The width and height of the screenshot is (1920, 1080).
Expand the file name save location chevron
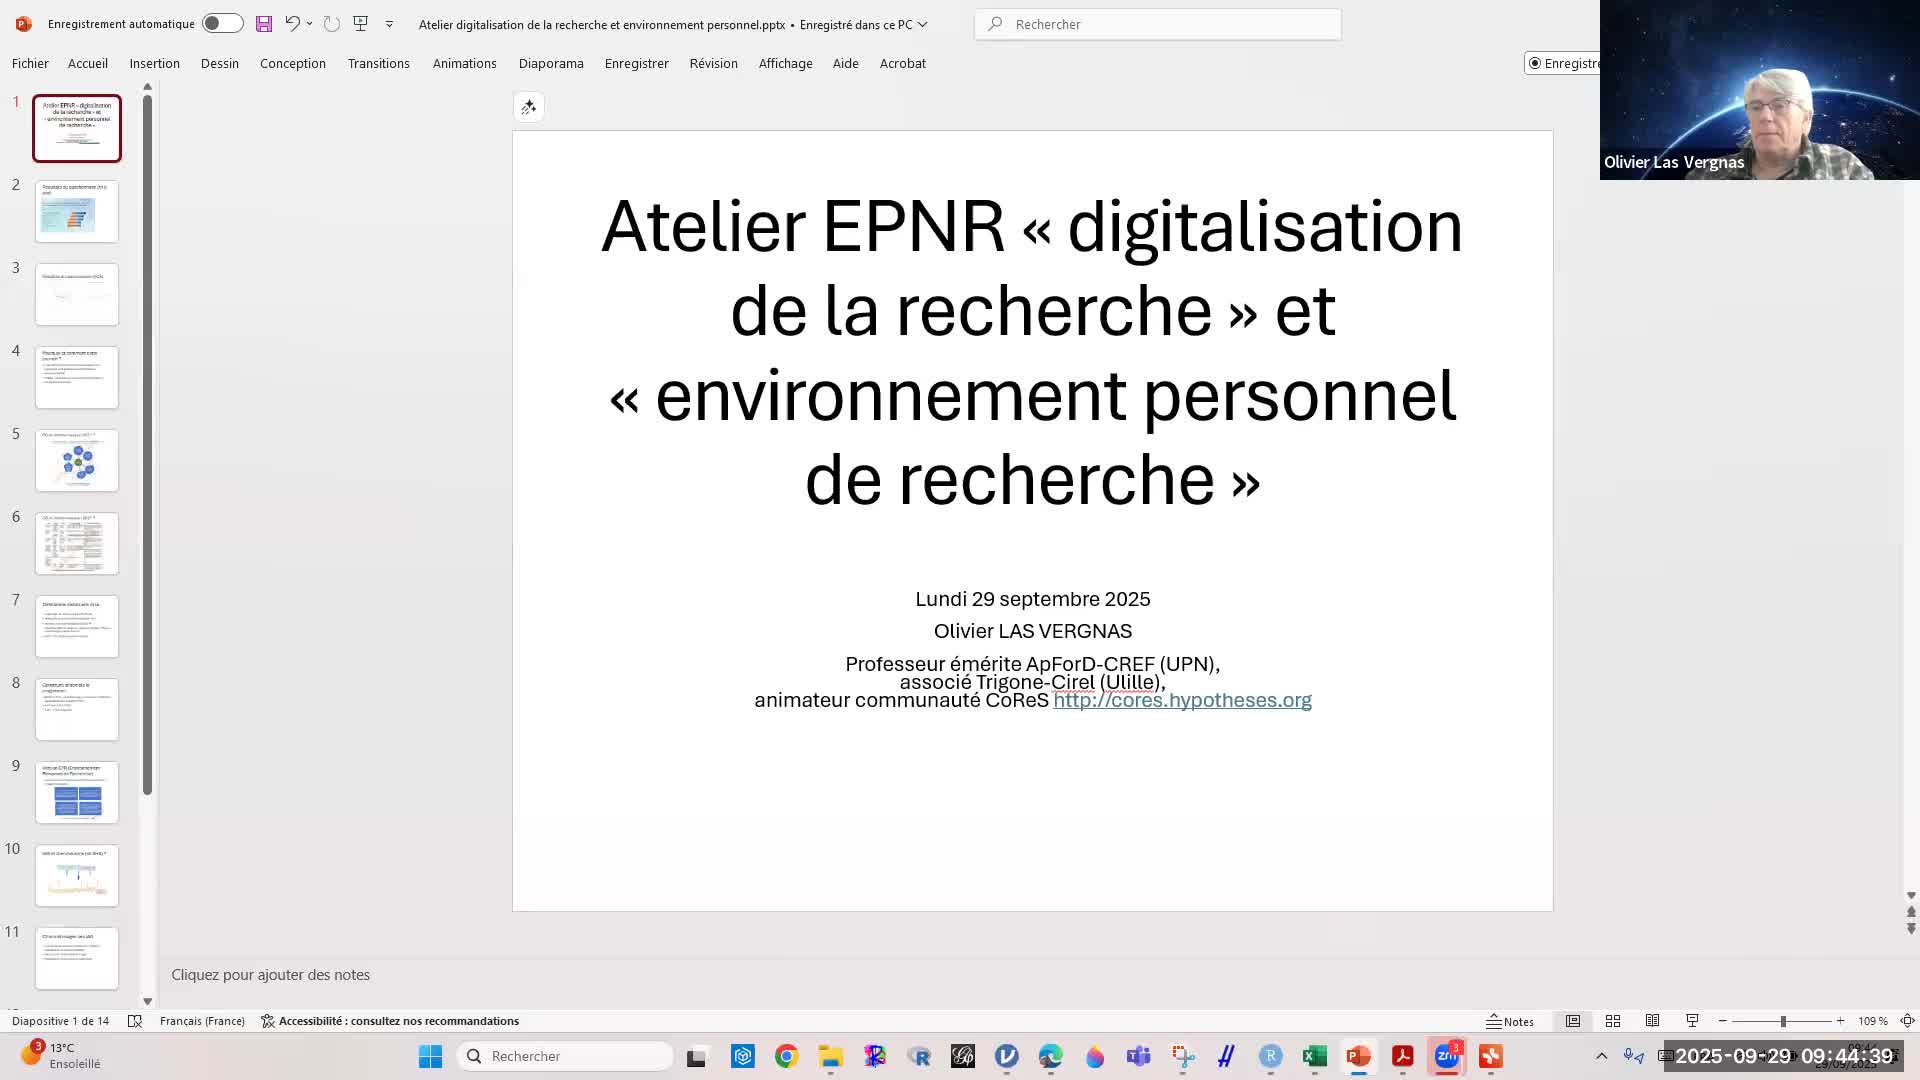(922, 24)
